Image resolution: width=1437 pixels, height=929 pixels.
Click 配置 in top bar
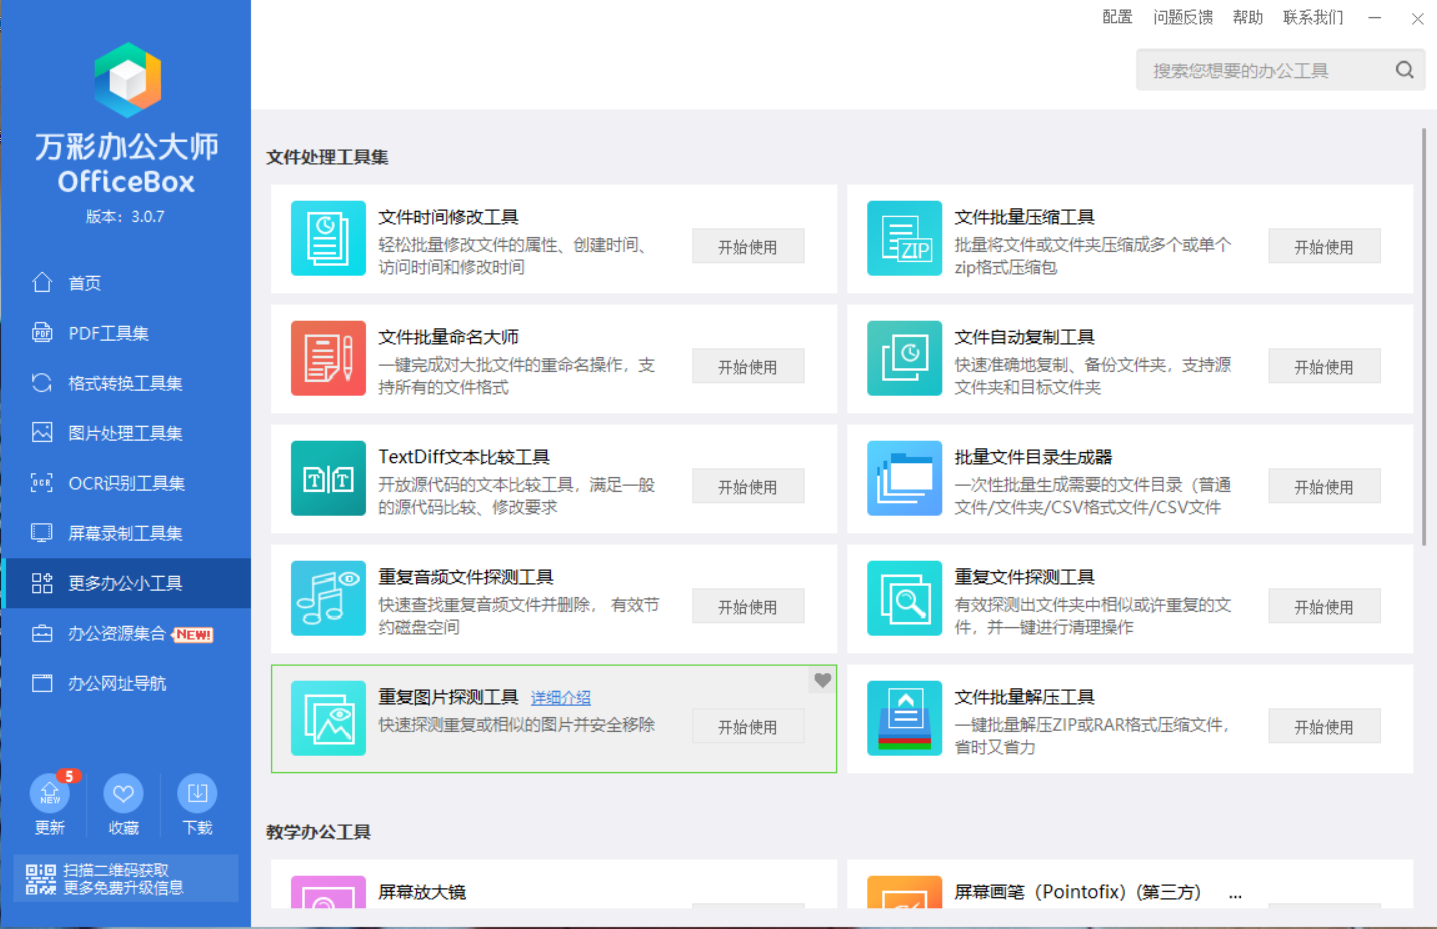click(x=1117, y=17)
